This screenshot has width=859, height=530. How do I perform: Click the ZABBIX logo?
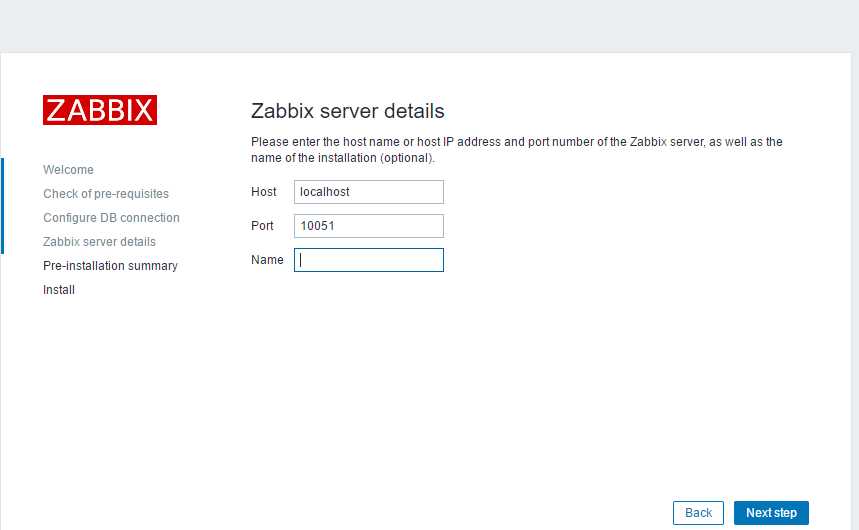pyautogui.click(x=100, y=110)
